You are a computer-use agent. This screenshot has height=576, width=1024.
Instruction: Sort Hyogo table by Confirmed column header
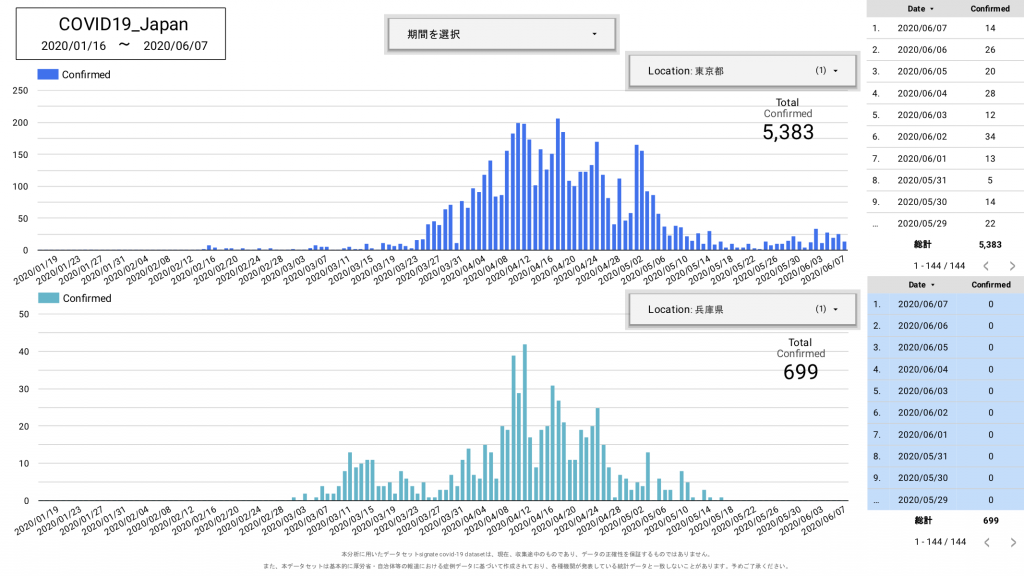(x=990, y=285)
